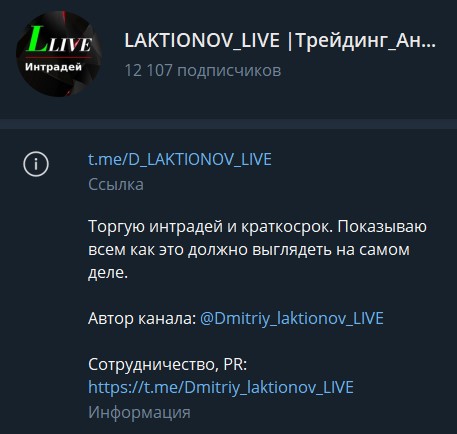The width and height of the screenshot is (457, 434).
Task: Click the Автор канала text
Action: [x=142, y=318]
